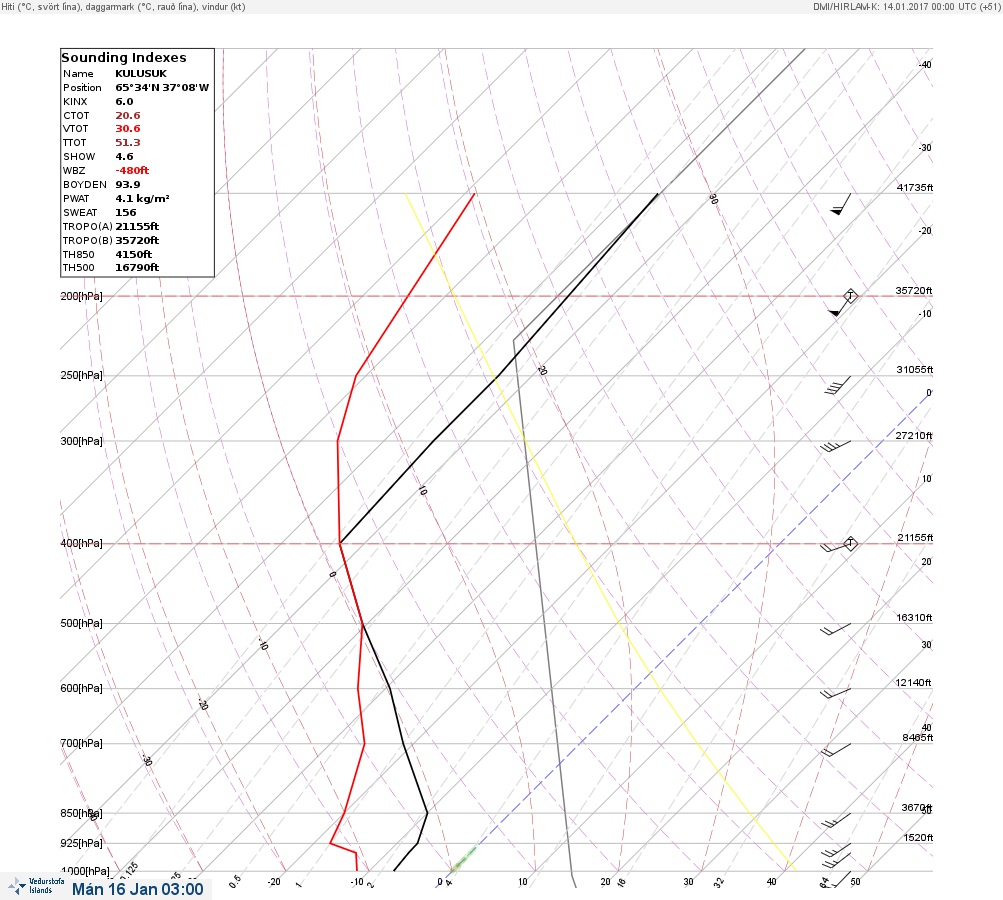Click the BOYDEN value 93.9
Screen dimensions: 1003x900
(127, 185)
